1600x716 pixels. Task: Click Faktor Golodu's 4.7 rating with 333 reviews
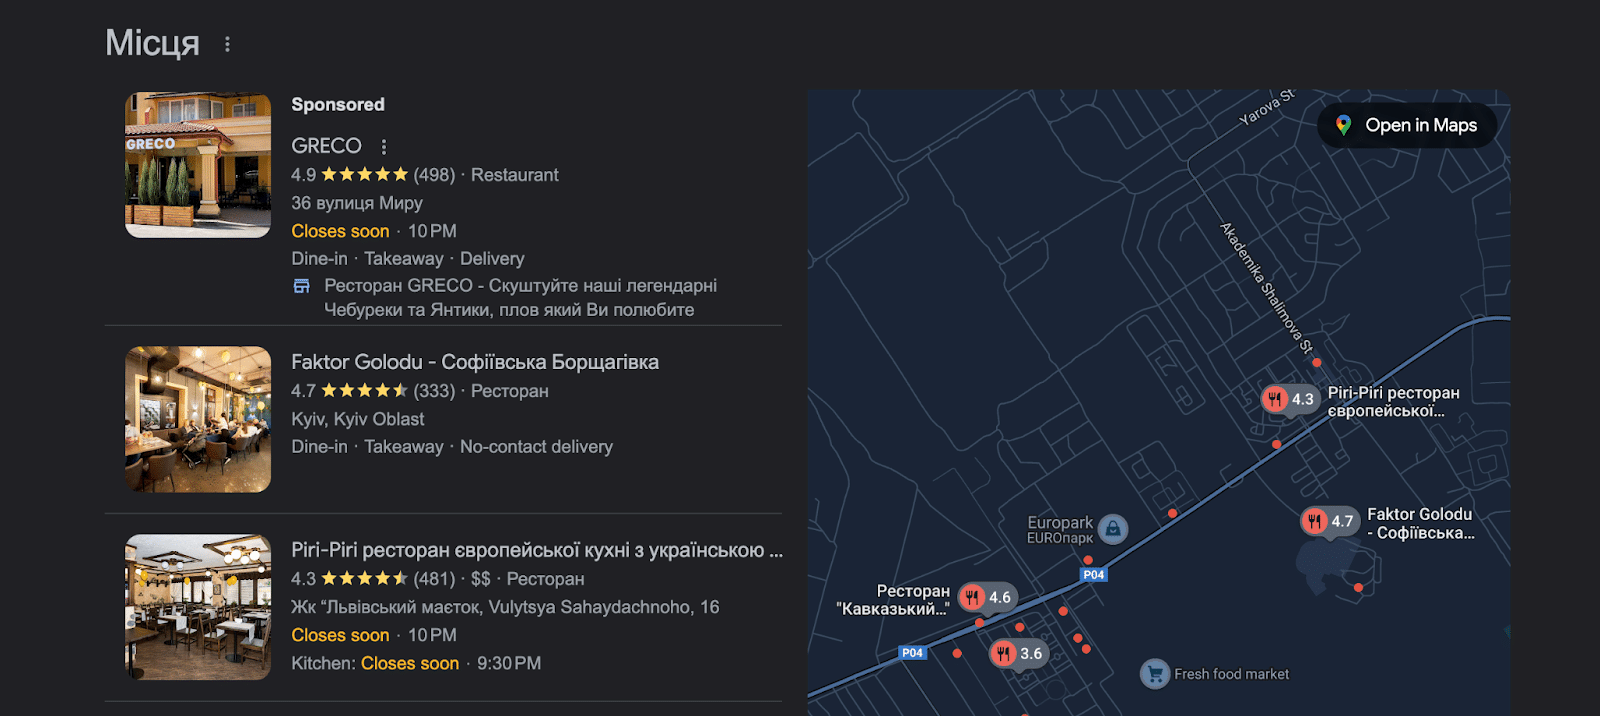[373, 391]
